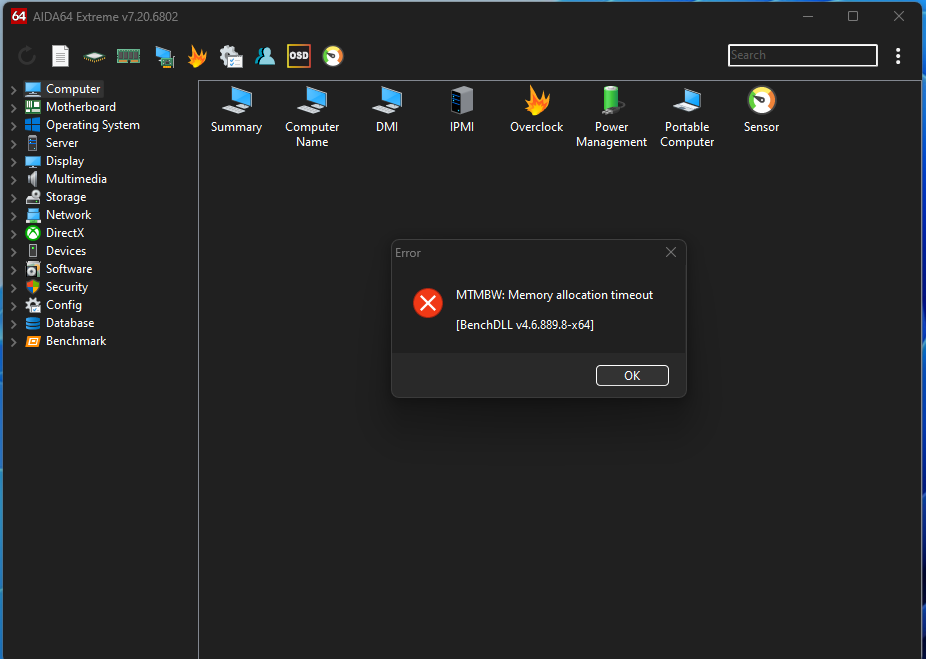Expand the Benchmark tree node arrow
The image size is (926, 659).
point(14,342)
